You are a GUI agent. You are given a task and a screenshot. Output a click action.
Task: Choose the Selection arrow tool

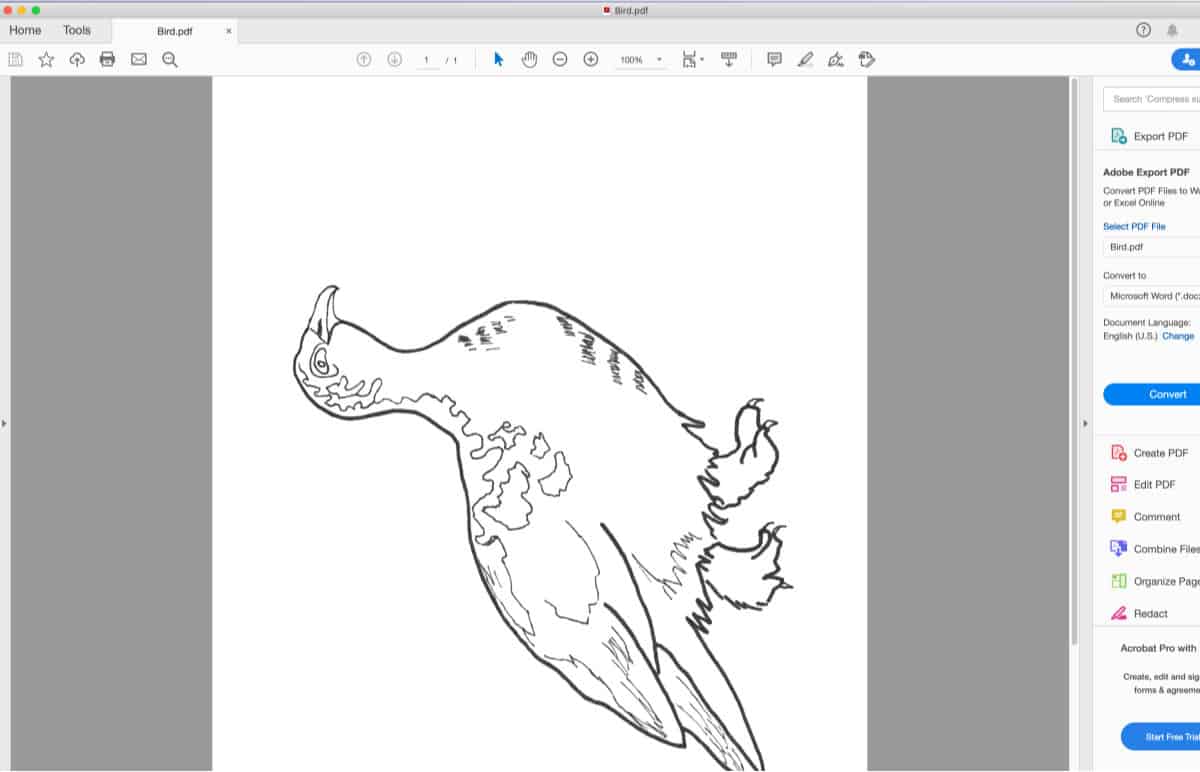[498, 60]
